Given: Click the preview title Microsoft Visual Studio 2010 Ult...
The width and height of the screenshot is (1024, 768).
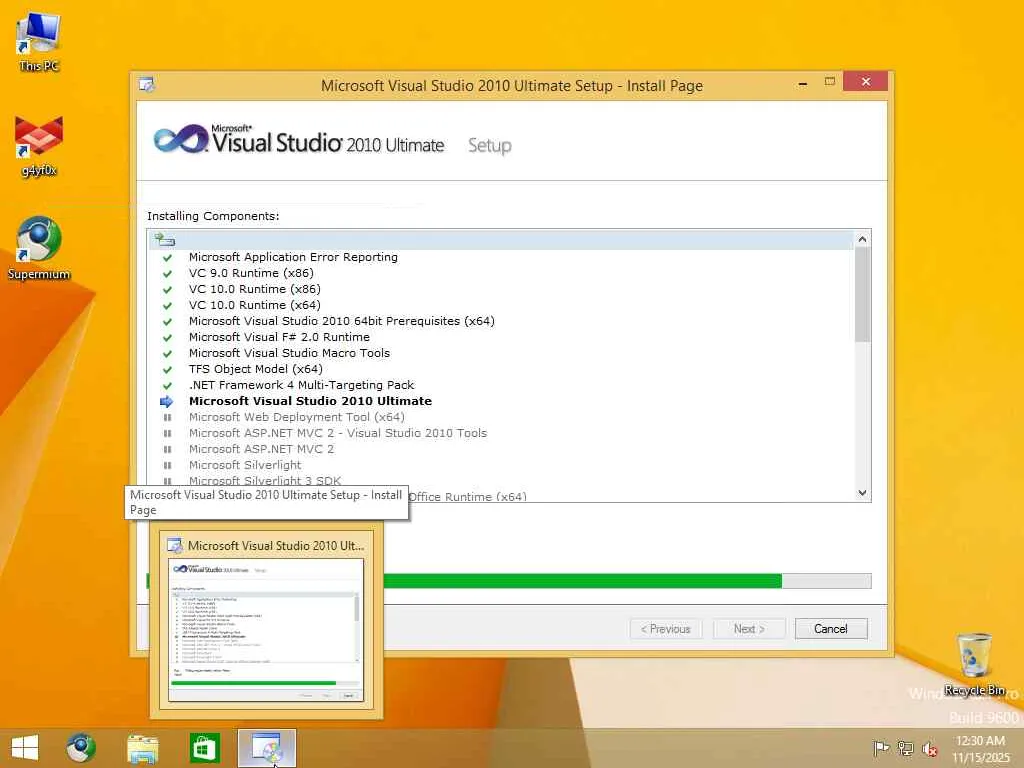Looking at the screenshot, I should pos(276,545).
